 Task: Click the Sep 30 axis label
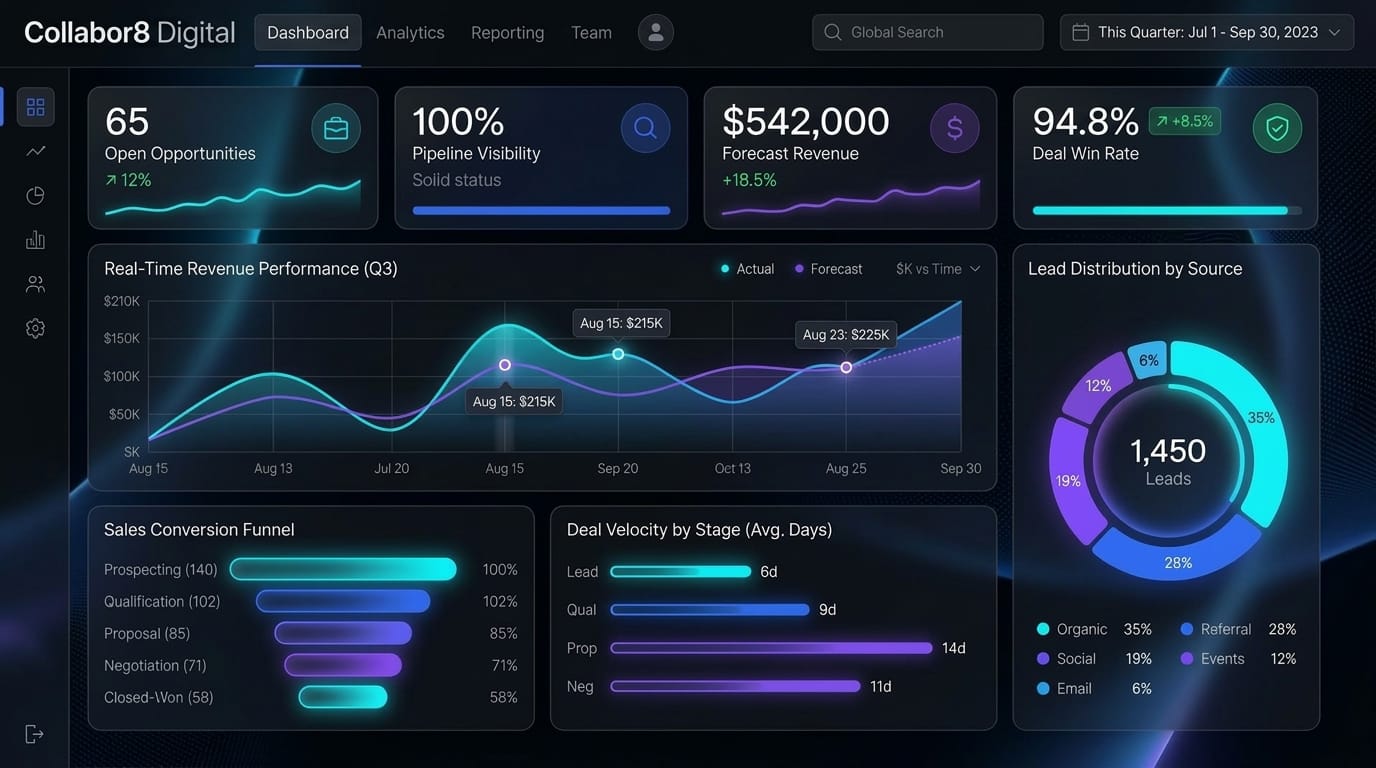961,468
